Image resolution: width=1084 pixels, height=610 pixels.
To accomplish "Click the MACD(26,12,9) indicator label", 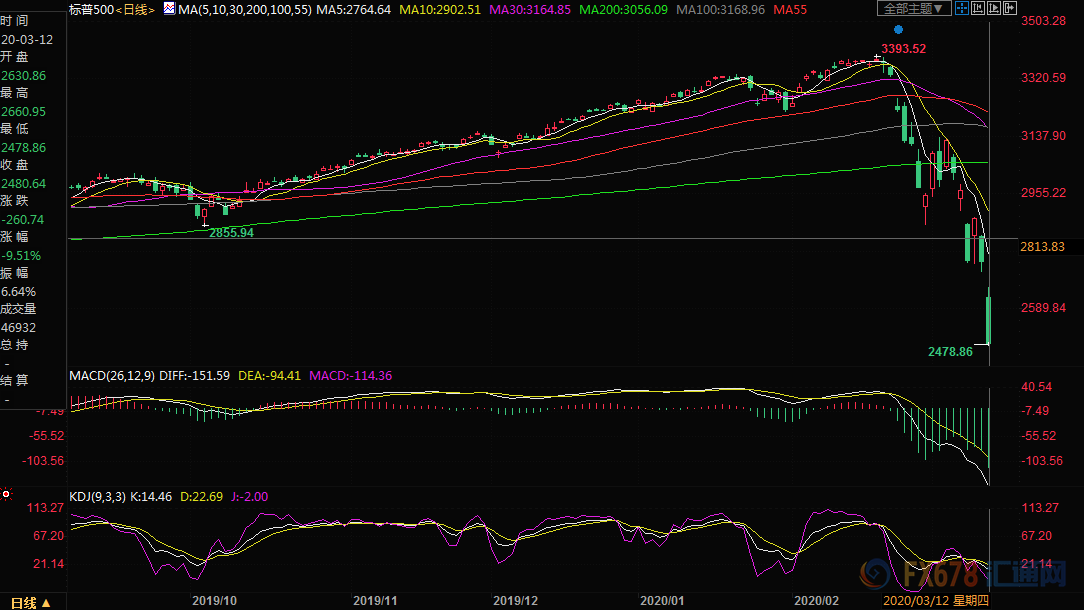I will click(111, 376).
